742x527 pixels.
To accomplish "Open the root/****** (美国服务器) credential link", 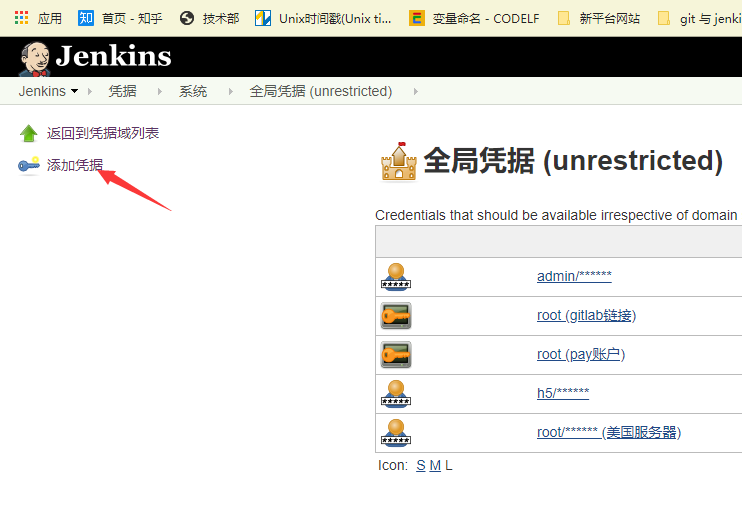I will pyautogui.click(x=609, y=432).
